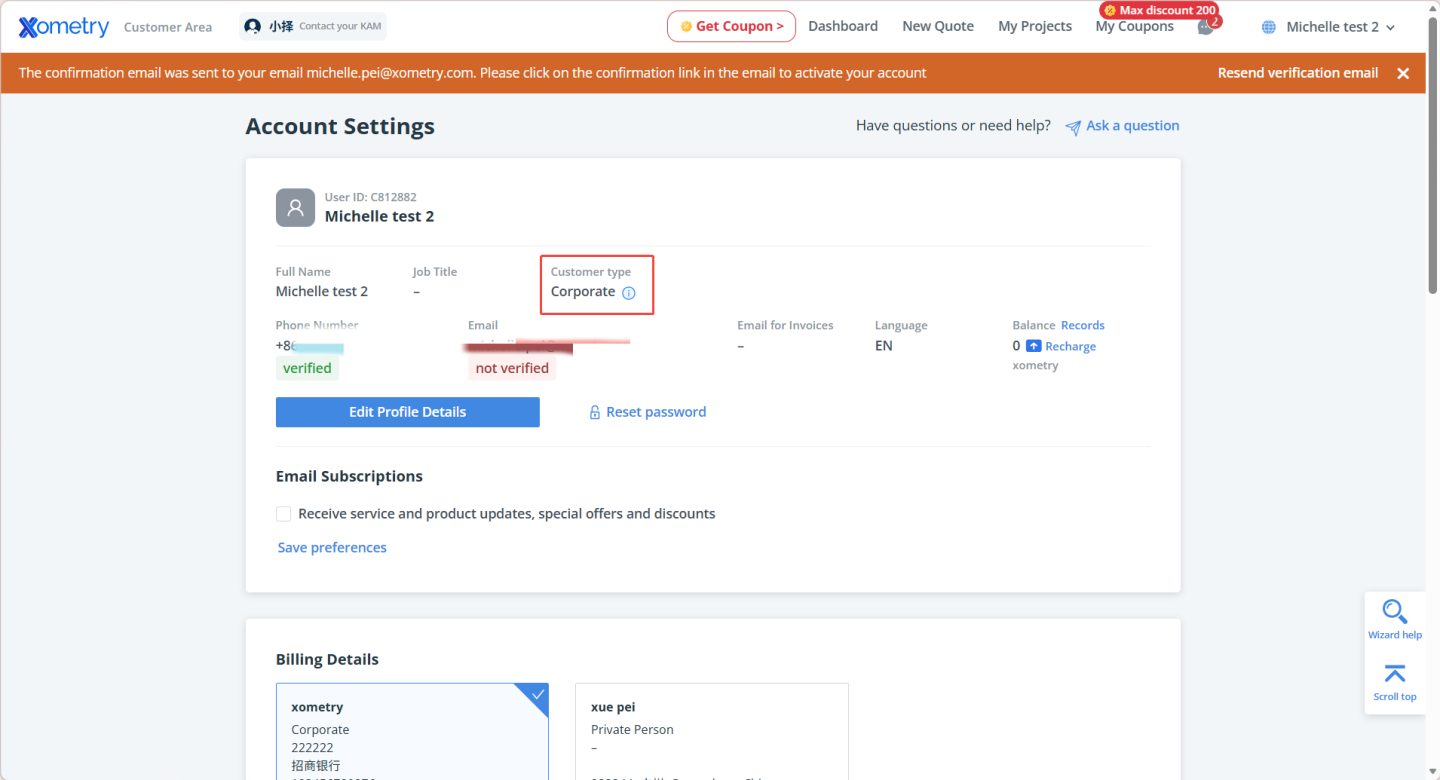Go to My Projects

(x=1034, y=27)
